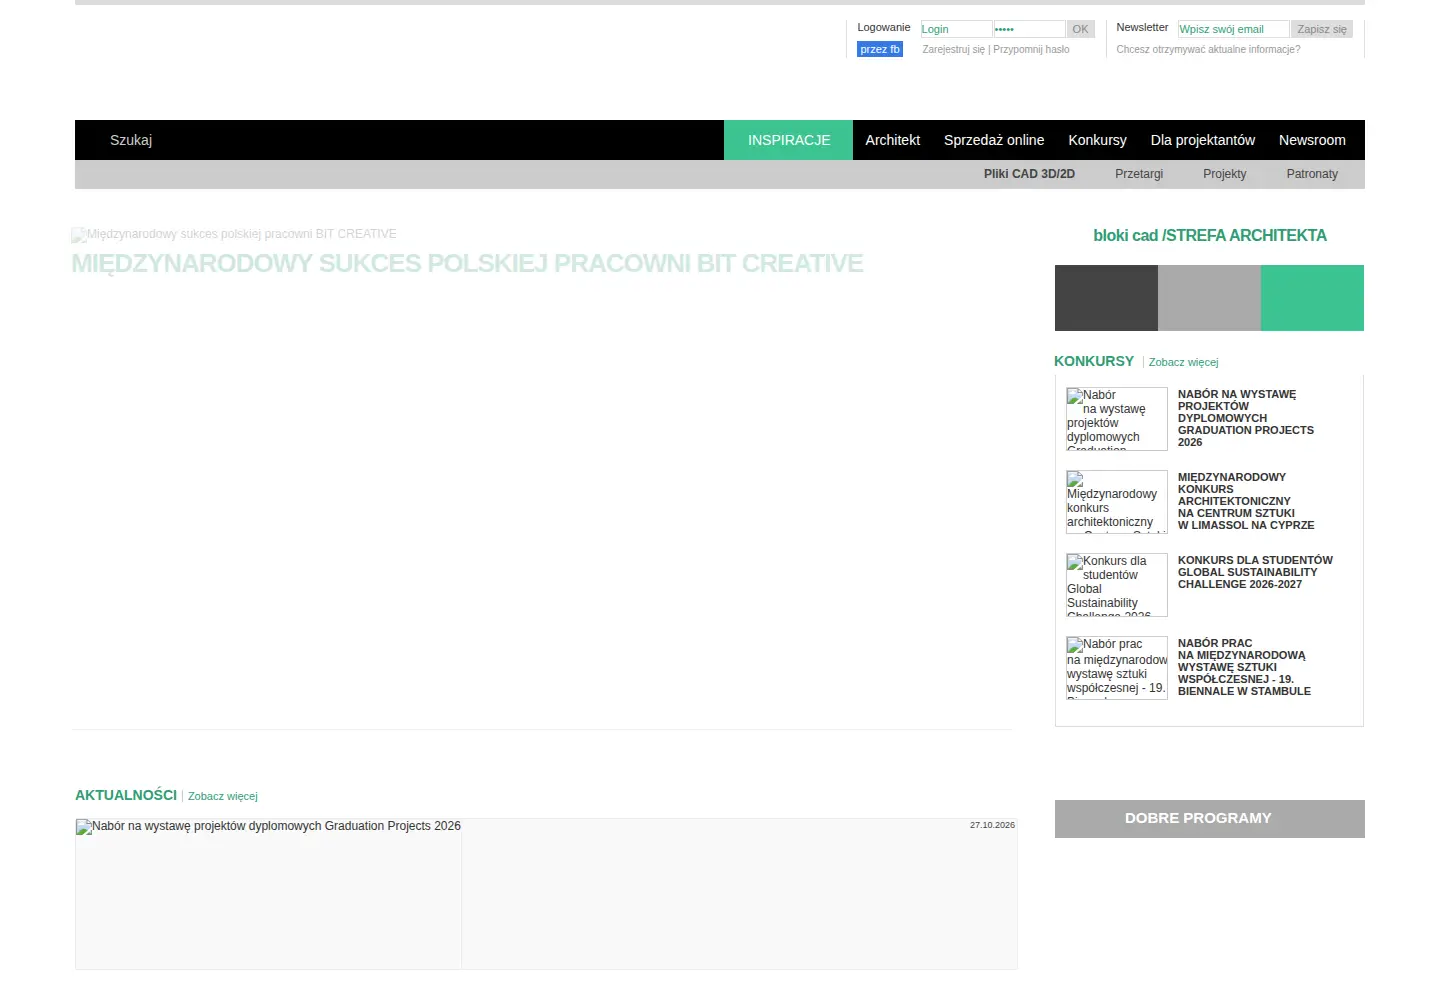Image resolution: width=1440 pixels, height=1000 pixels.
Task: Click the BIT CREATIVE article broken image
Action: pyautogui.click(x=234, y=234)
